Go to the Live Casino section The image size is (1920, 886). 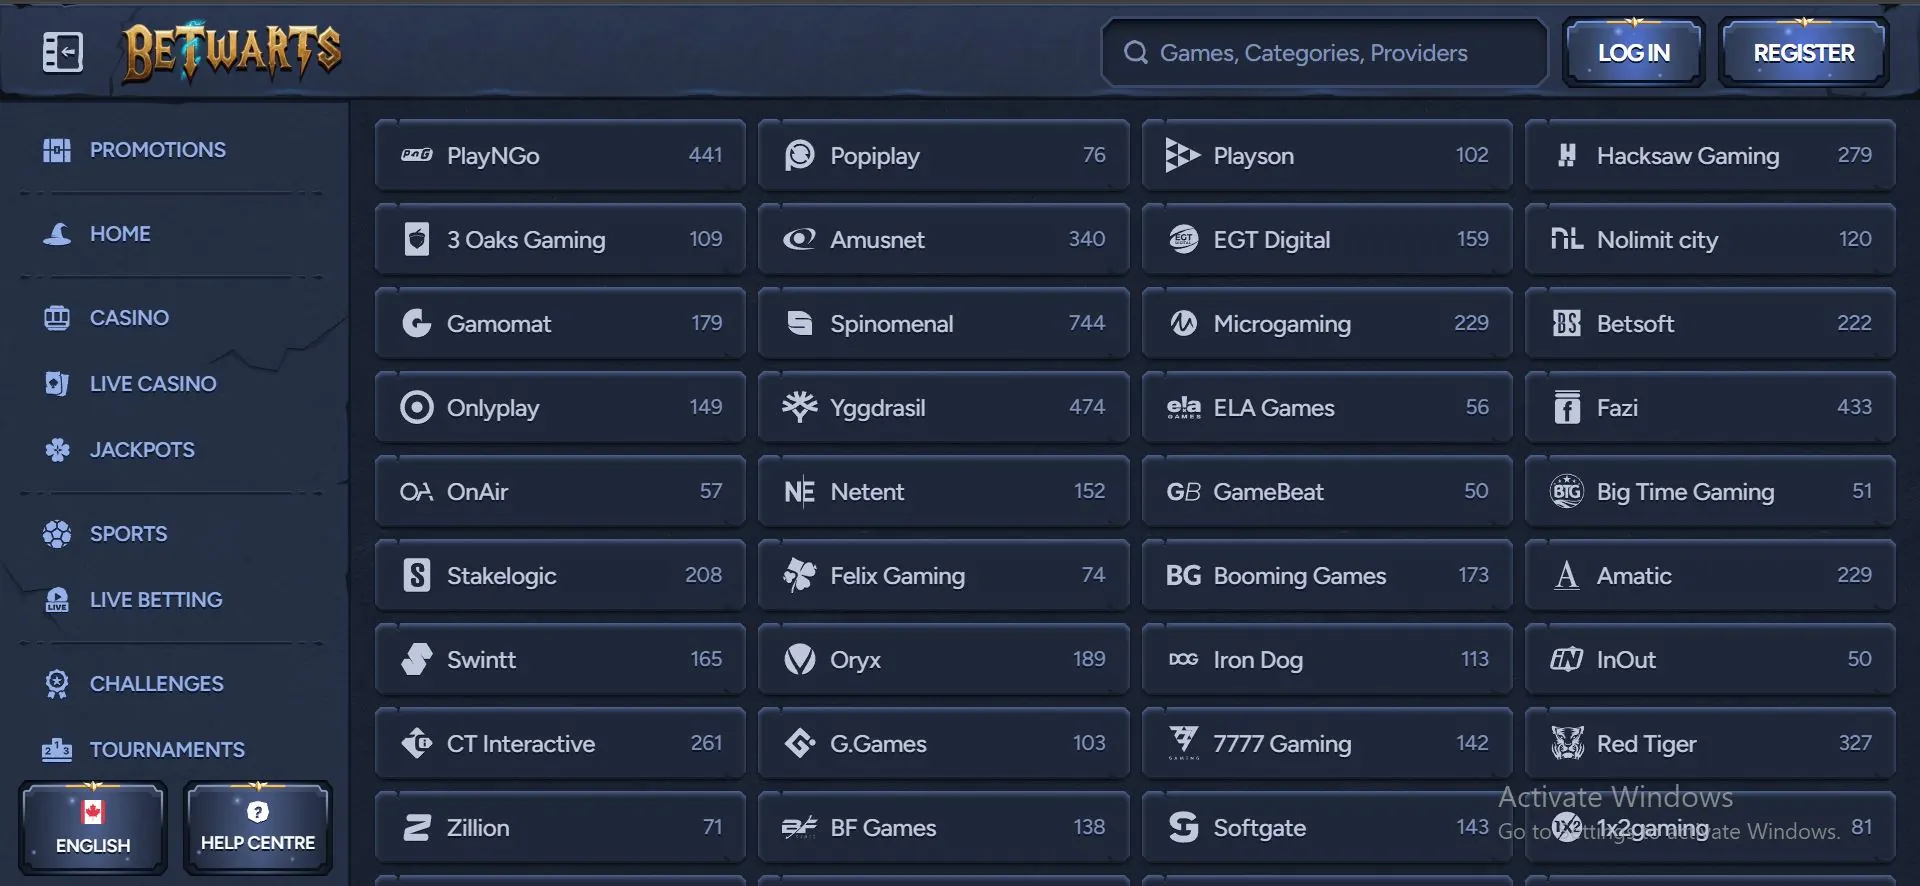(x=152, y=384)
